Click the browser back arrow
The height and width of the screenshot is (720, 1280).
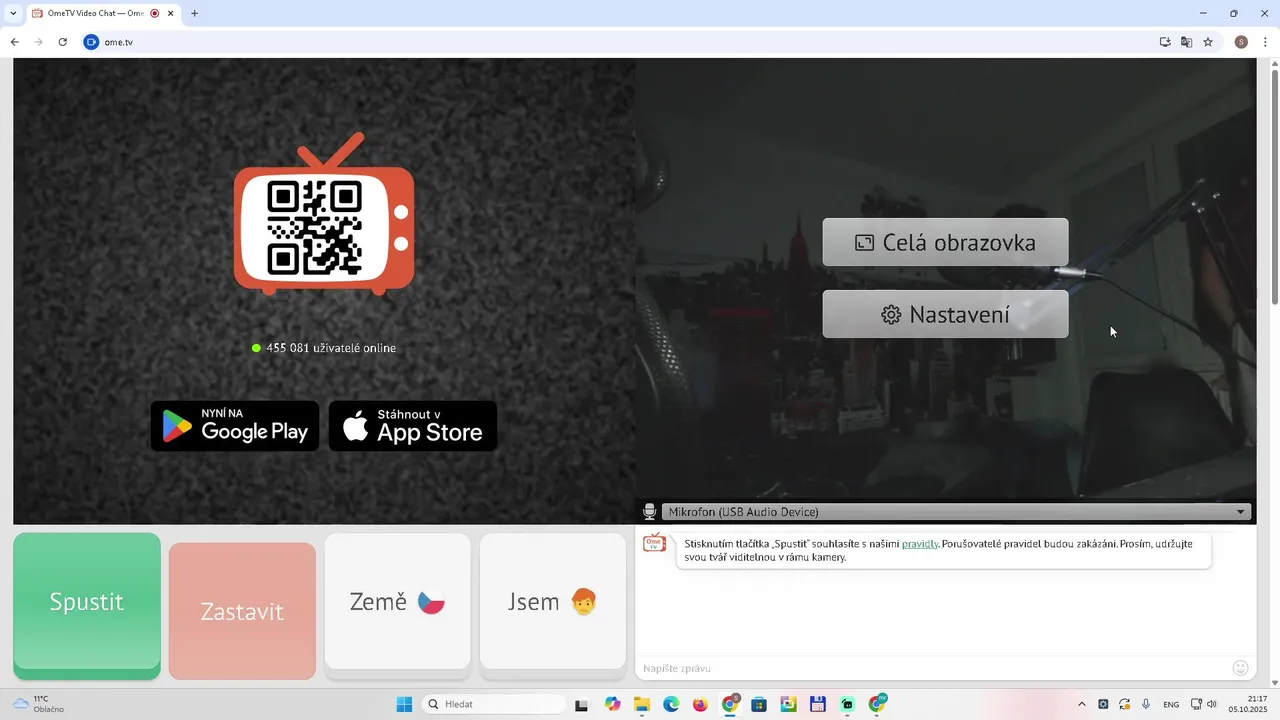[x=14, y=42]
